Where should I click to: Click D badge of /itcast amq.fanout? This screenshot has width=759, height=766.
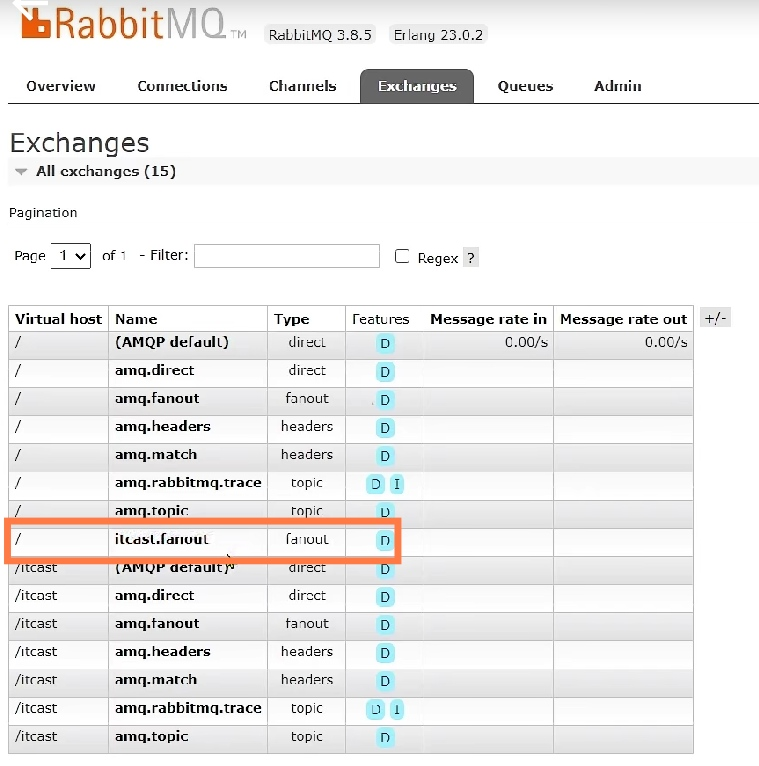tap(385, 625)
